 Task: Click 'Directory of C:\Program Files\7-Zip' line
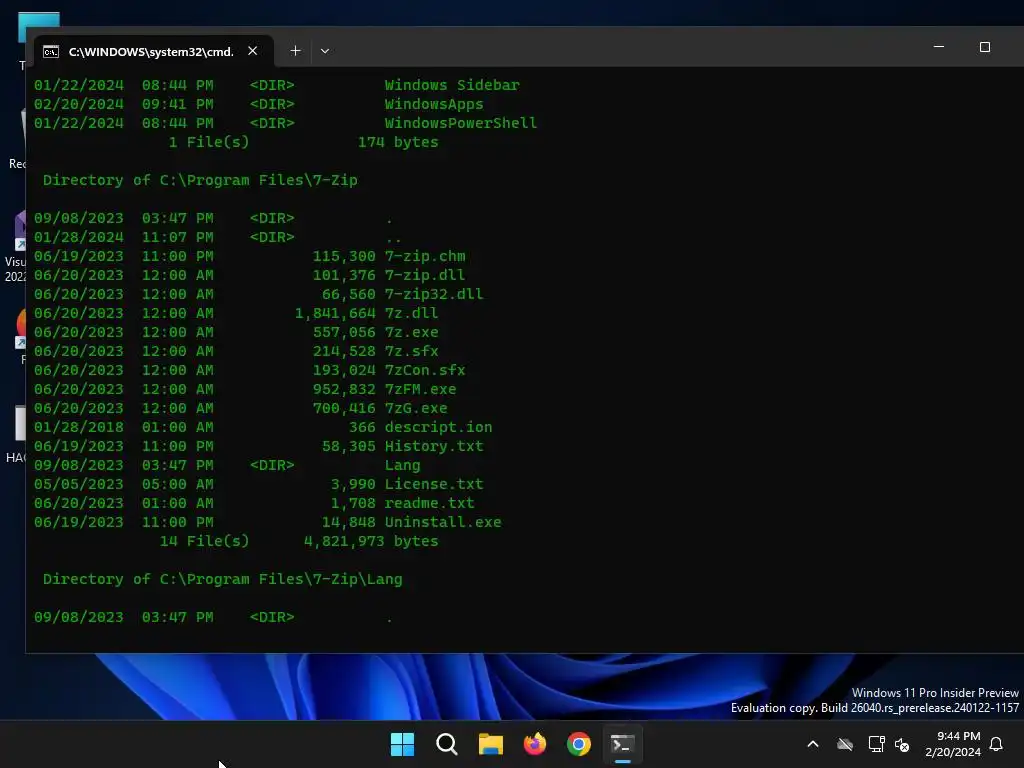tap(200, 180)
